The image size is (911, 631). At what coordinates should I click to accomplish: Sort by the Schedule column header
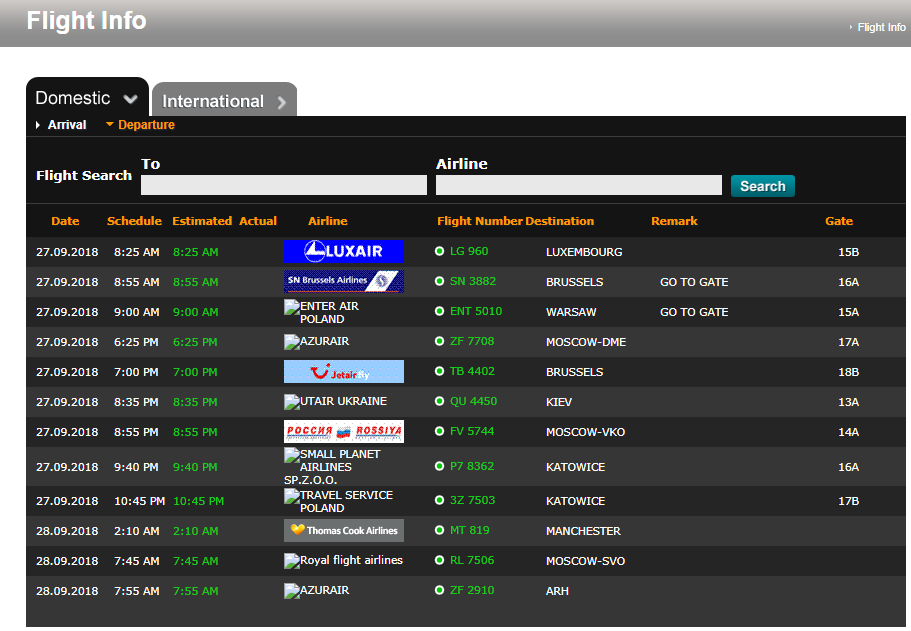point(134,221)
